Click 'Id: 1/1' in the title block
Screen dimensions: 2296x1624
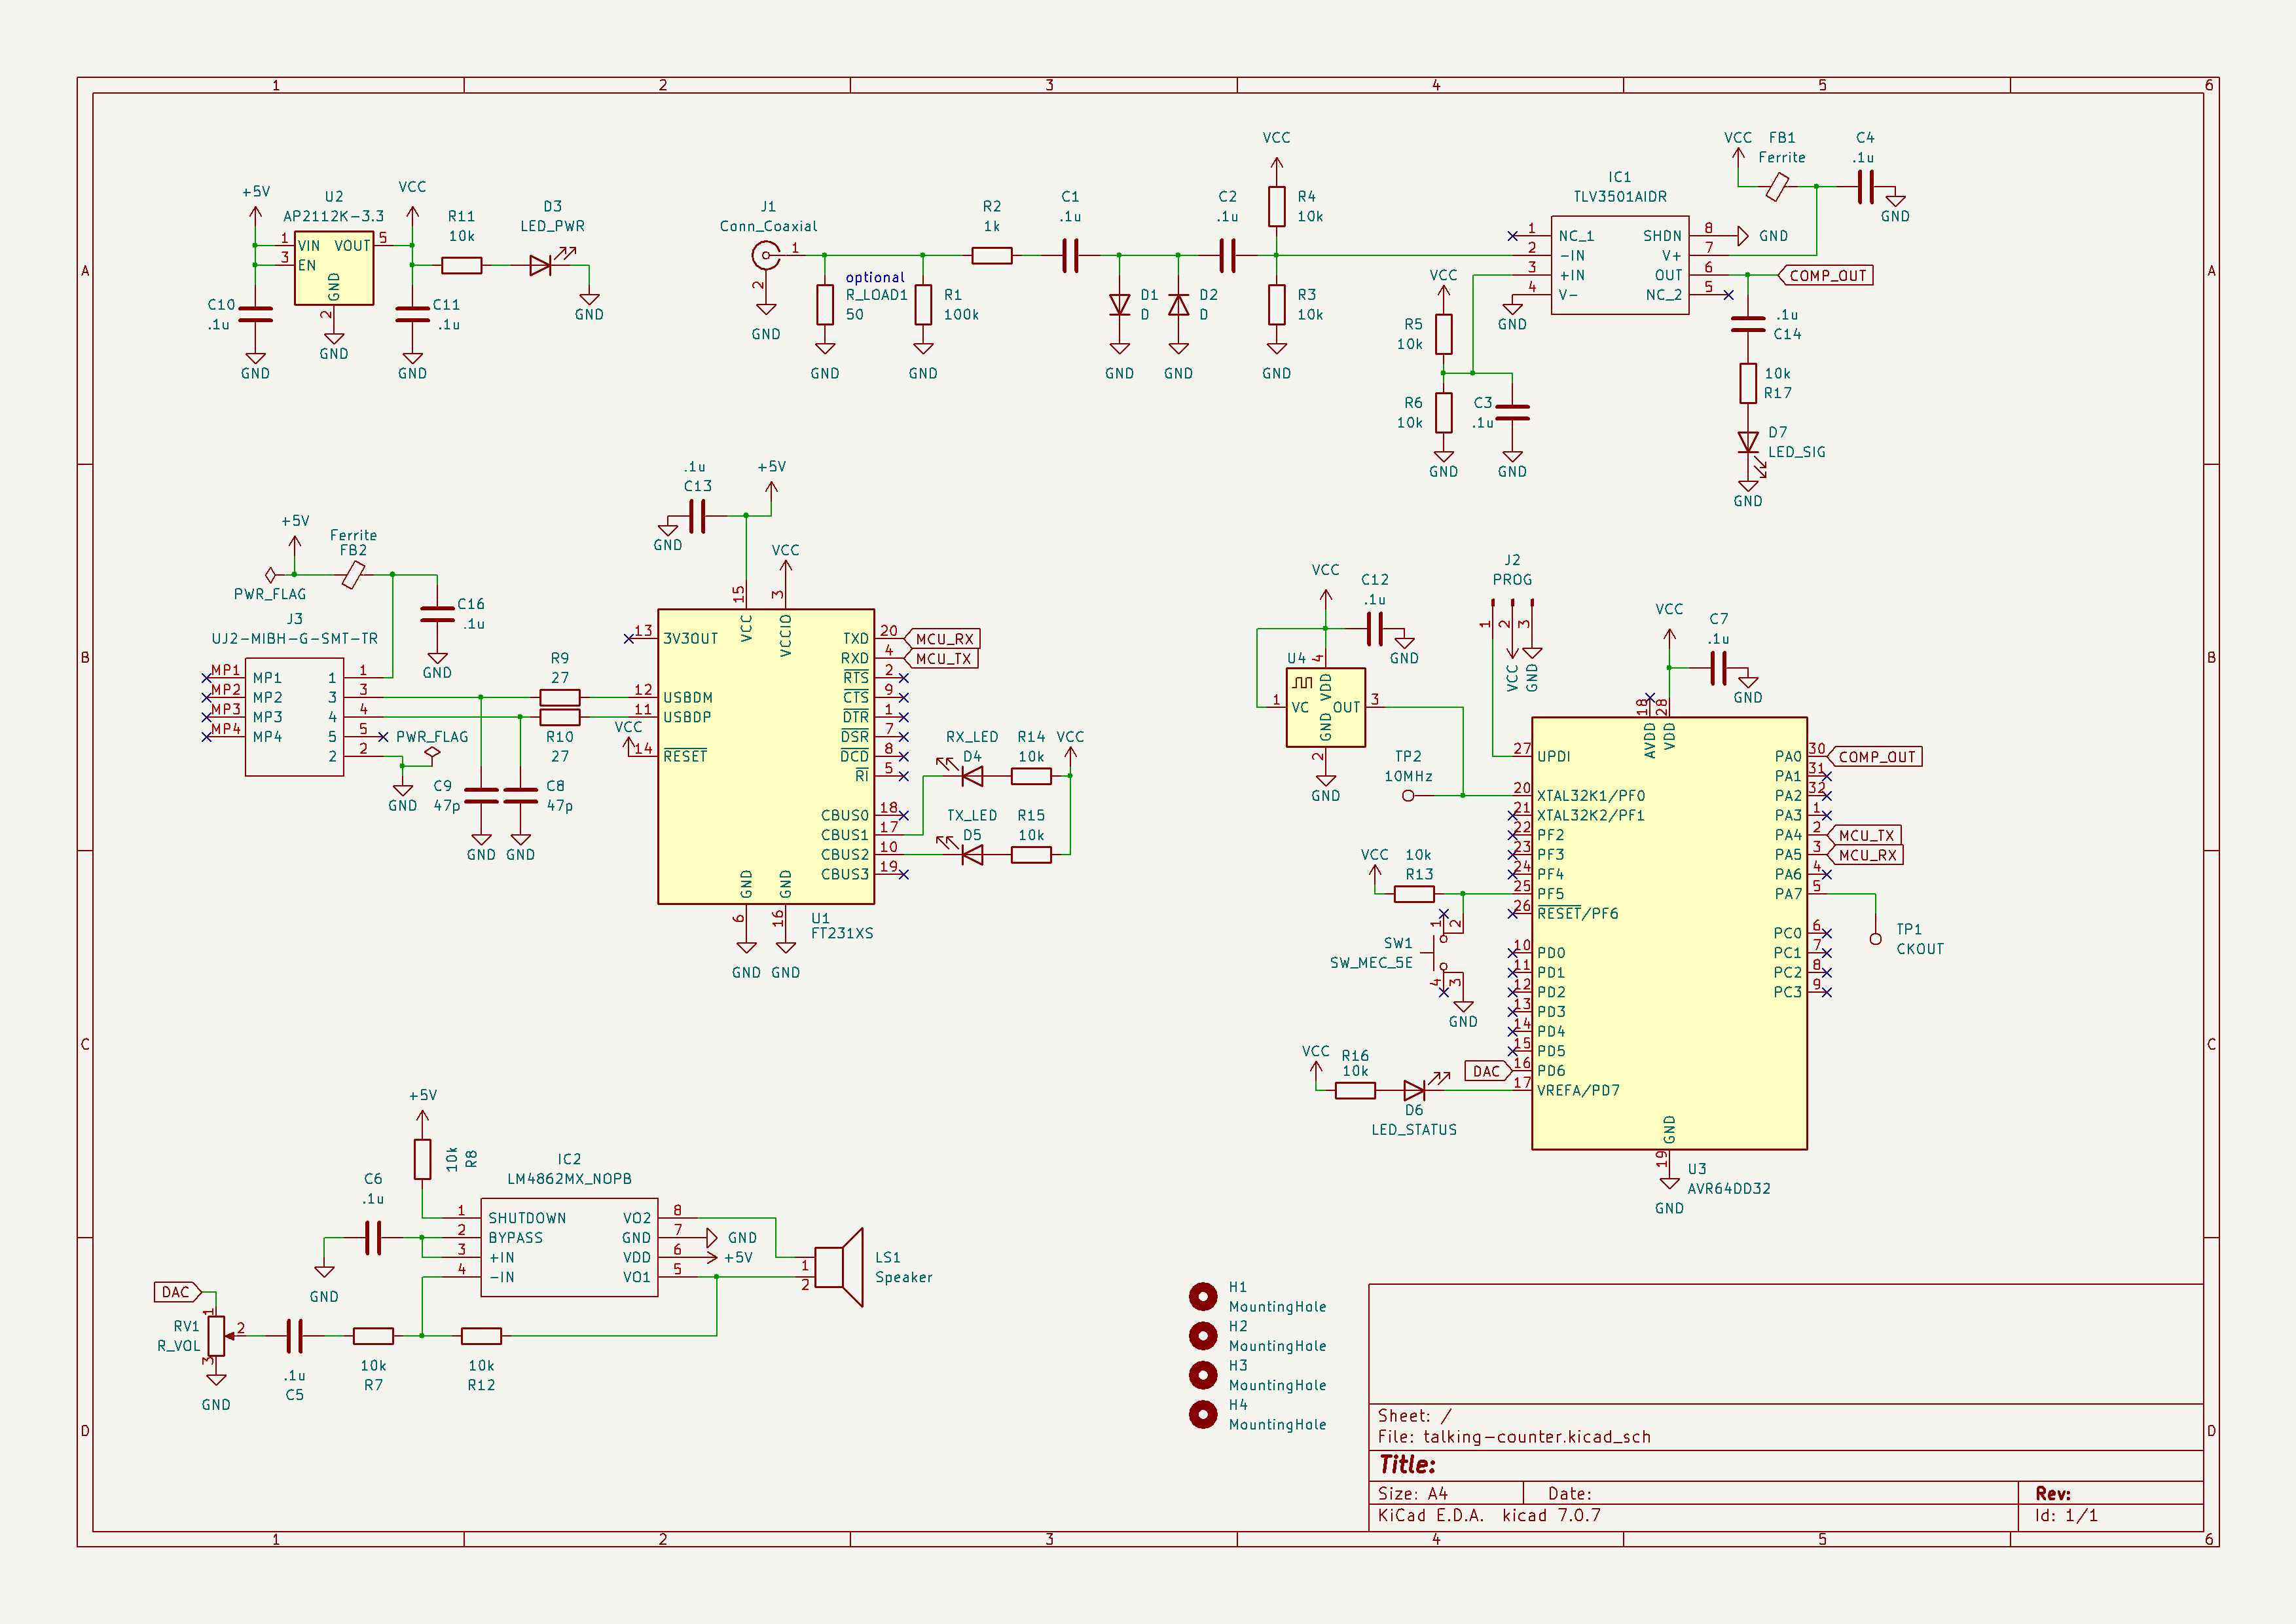tap(2067, 1516)
